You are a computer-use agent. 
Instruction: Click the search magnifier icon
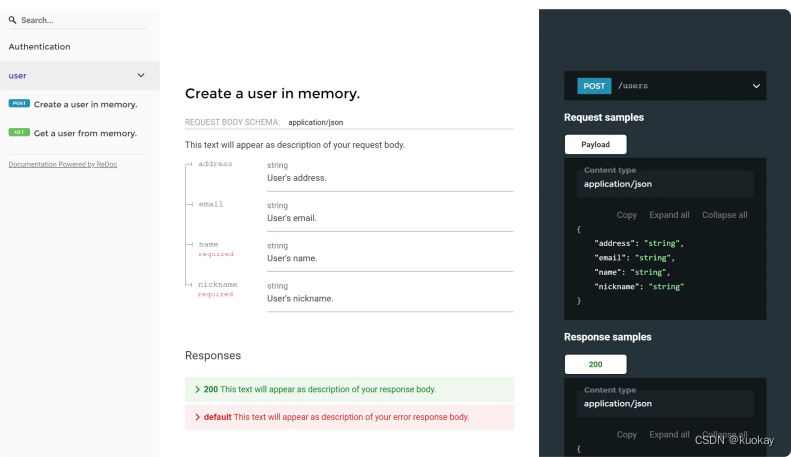click(13, 20)
